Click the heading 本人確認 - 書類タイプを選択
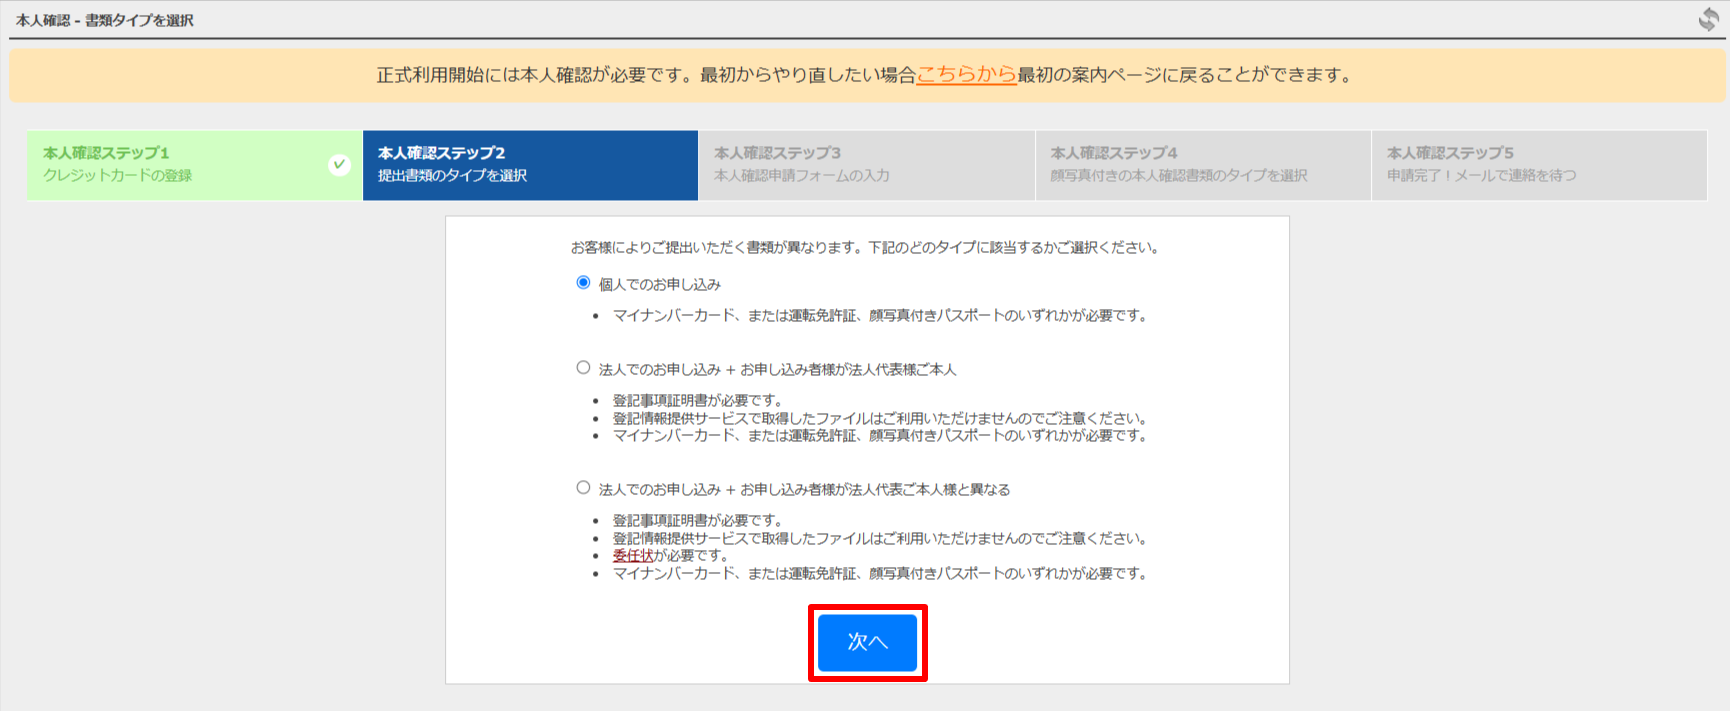This screenshot has height=711, width=1730. coord(105,20)
